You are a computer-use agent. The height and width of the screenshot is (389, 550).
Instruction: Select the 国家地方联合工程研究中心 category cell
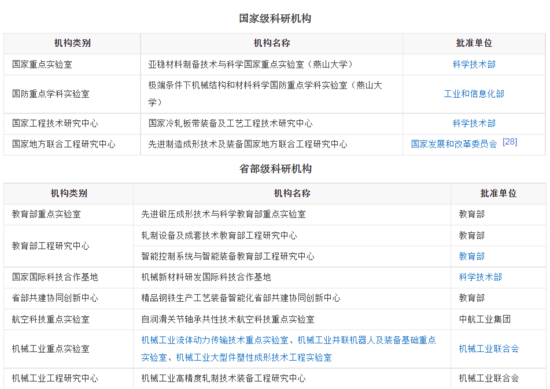(72, 144)
